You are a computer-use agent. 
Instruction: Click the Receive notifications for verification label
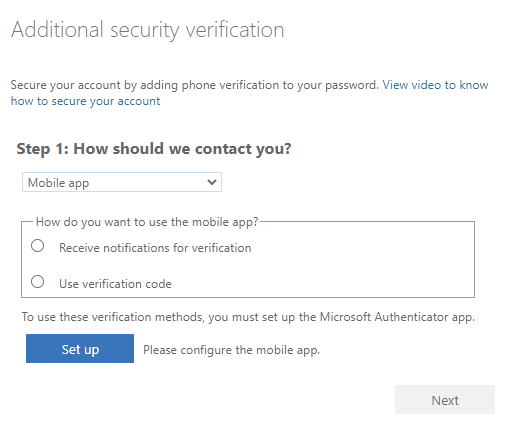click(155, 248)
